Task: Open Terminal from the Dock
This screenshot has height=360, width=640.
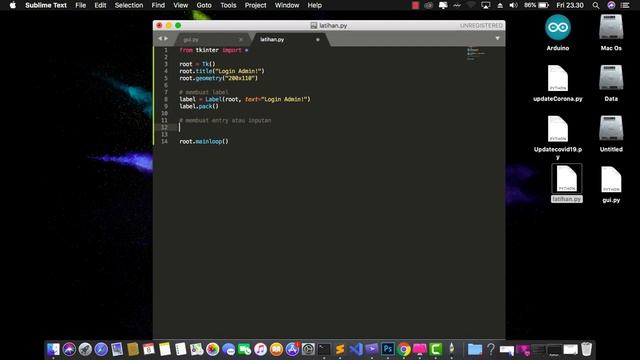Action: click(x=324, y=349)
